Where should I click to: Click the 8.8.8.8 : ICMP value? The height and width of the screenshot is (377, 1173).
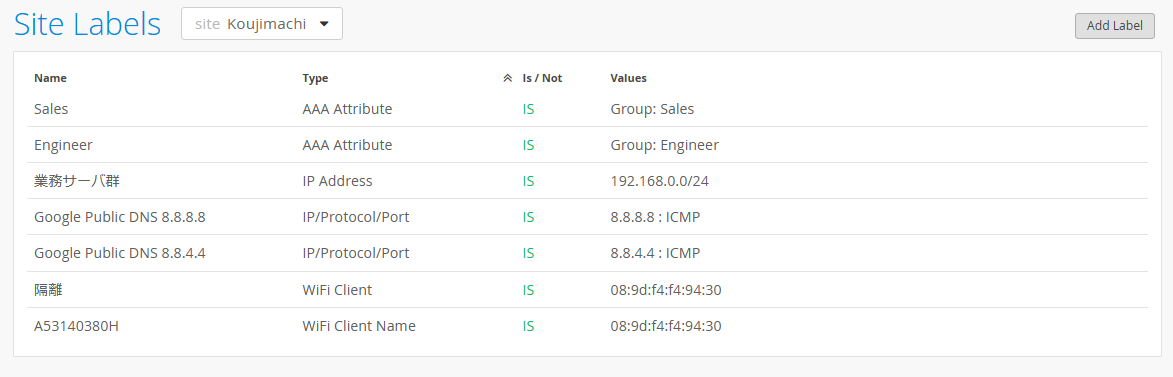click(655, 217)
